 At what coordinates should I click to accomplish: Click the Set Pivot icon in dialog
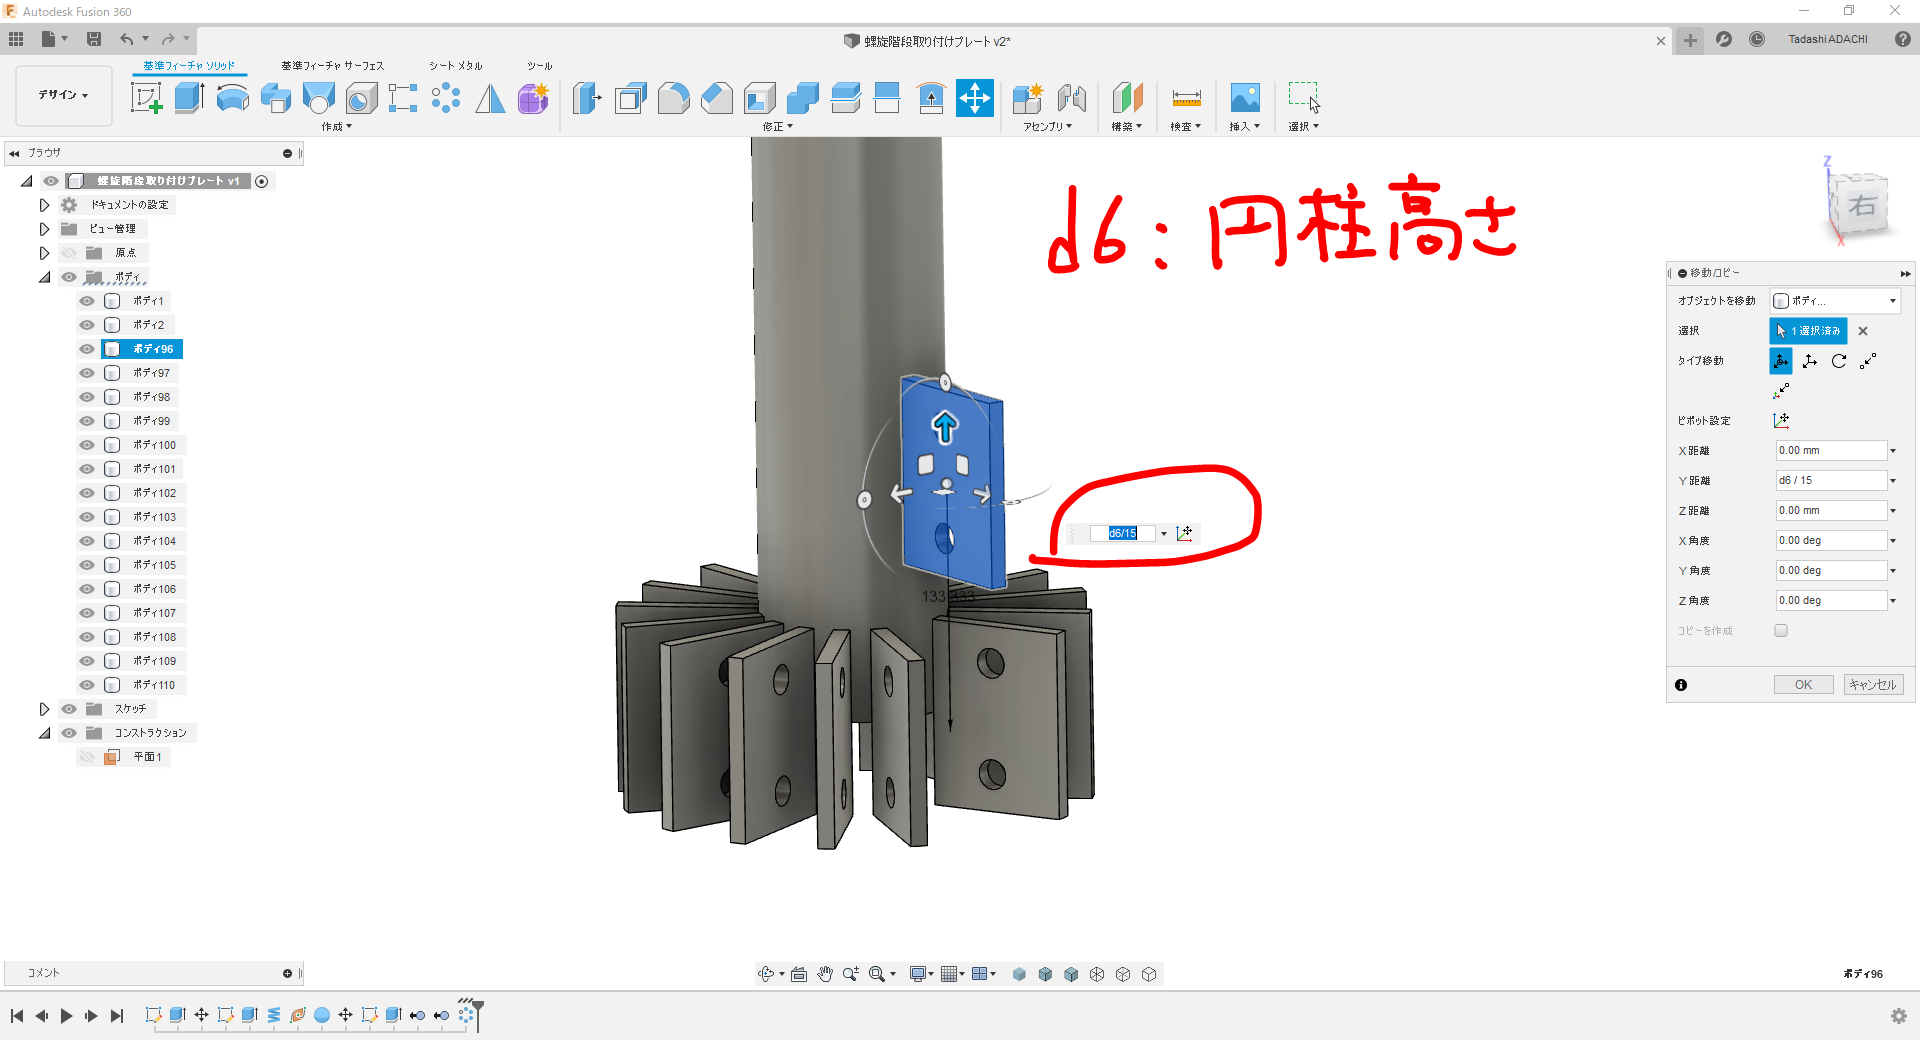[x=1781, y=421]
